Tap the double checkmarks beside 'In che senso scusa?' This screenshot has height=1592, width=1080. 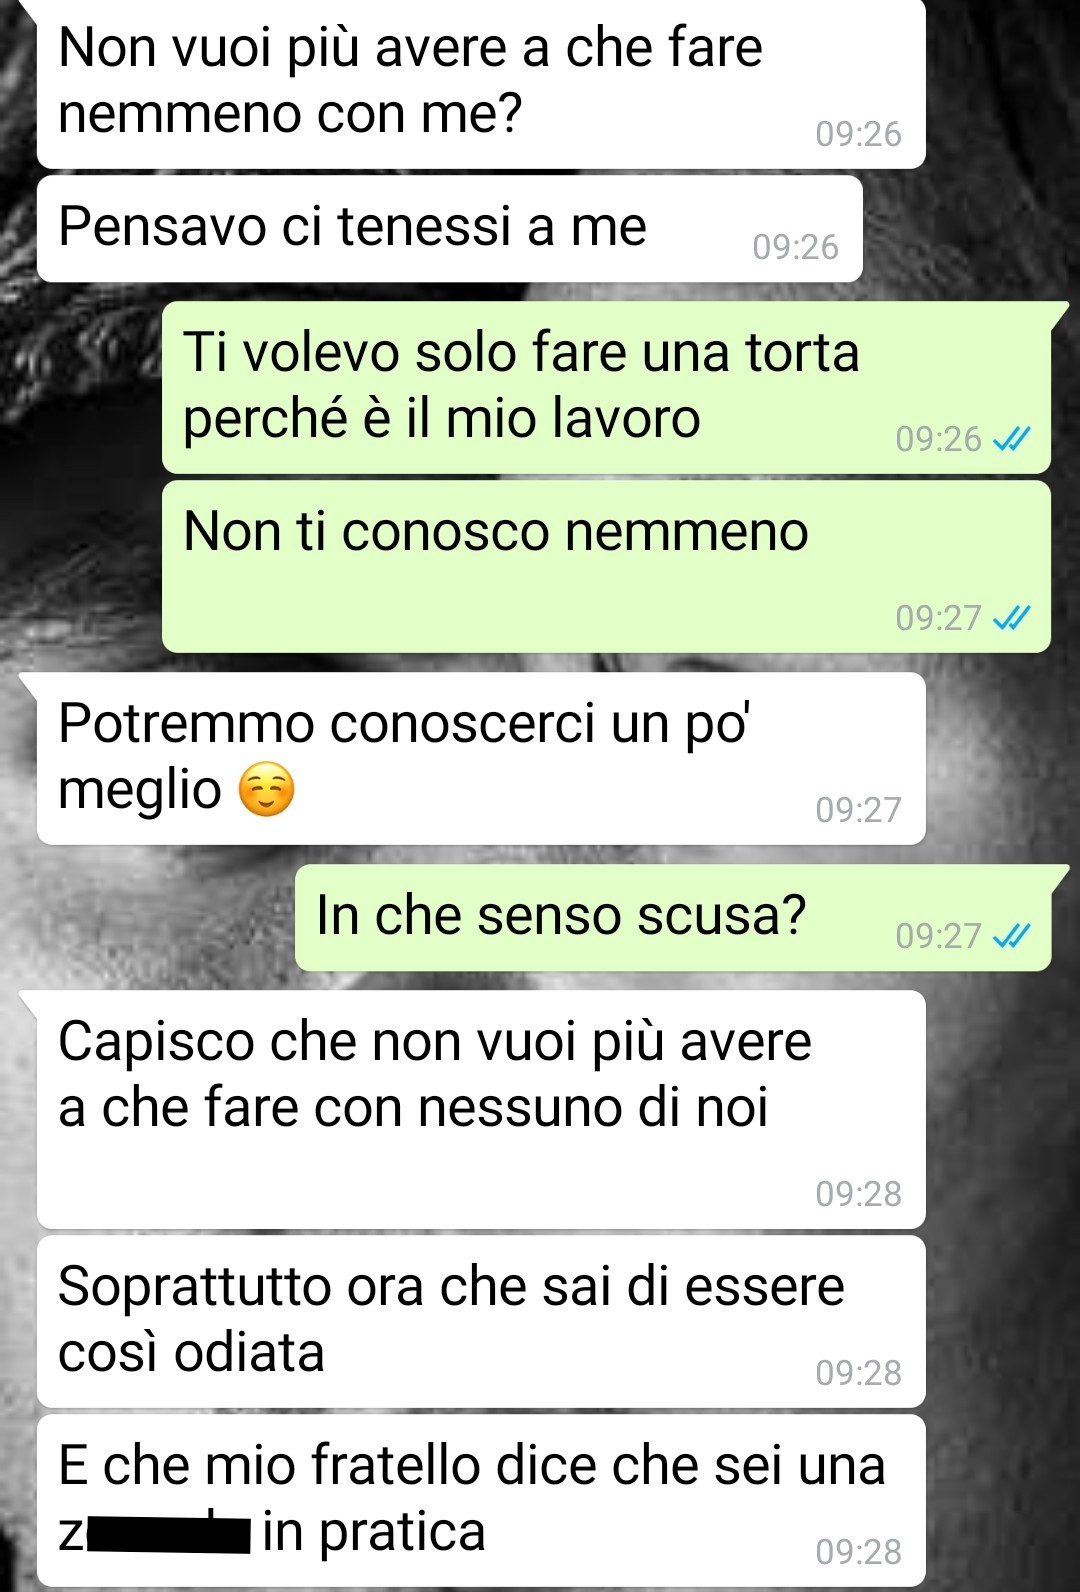pos(1011,936)
